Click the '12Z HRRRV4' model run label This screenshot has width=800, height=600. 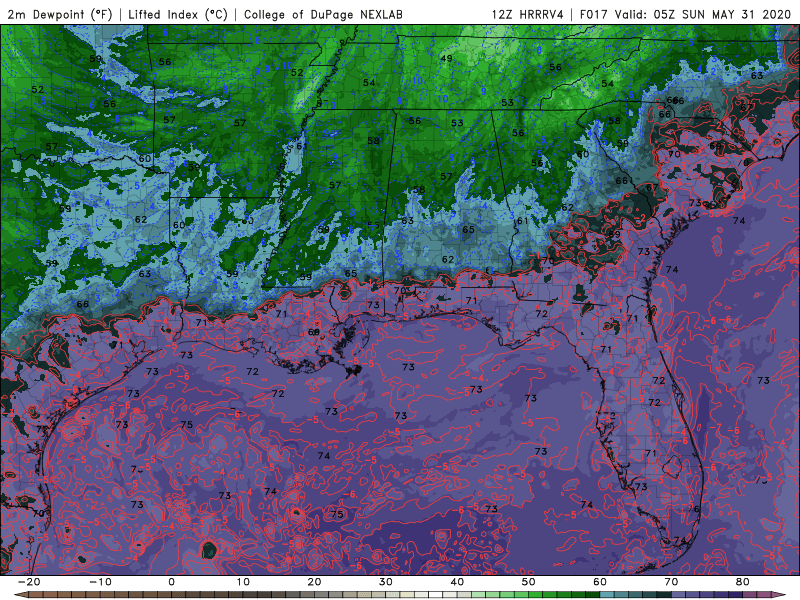528,14
